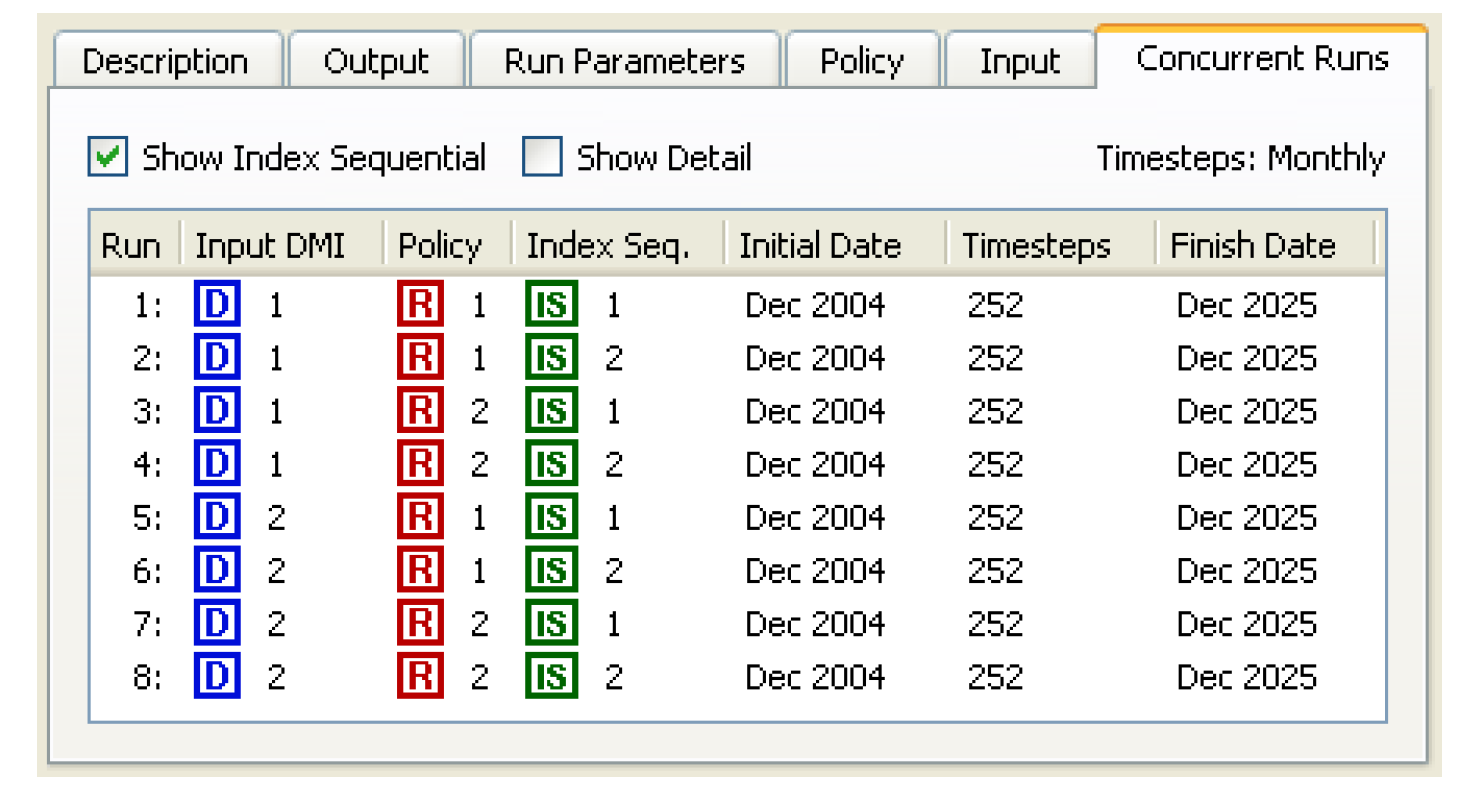Switch to the Input tab
The height and width of the screenshot is (788, 1463).
[x=1019, y=62]
